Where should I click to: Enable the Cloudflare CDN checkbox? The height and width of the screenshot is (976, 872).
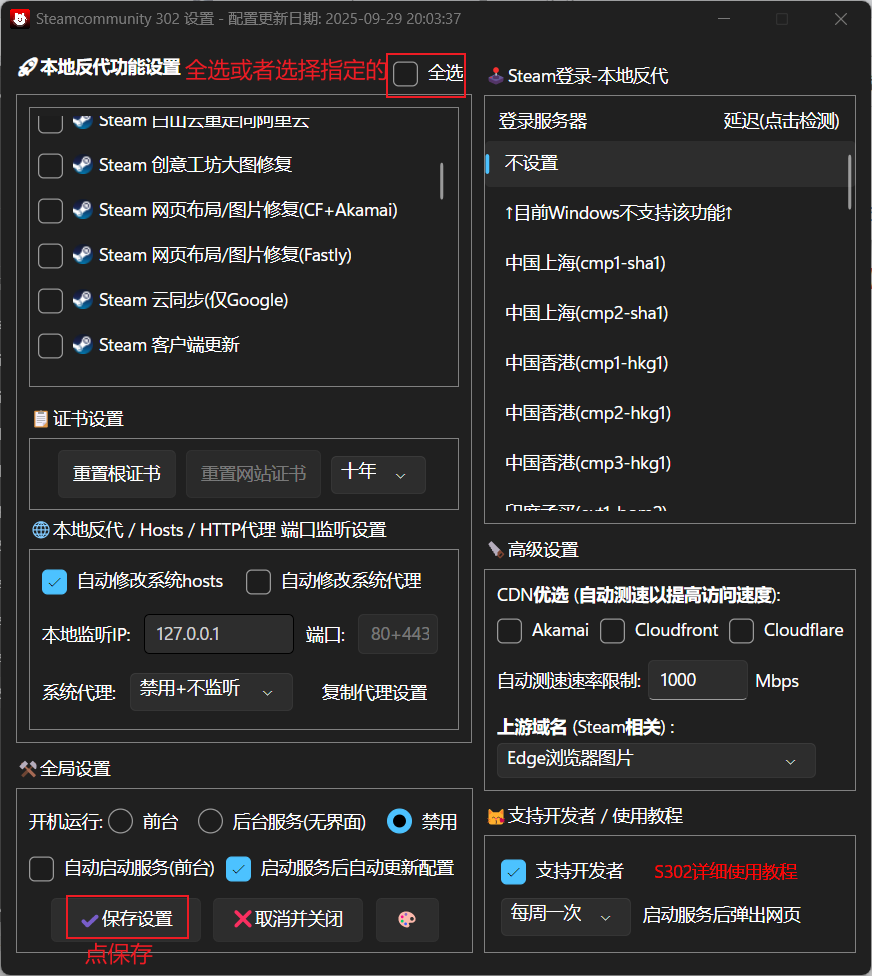click(742, 631)
